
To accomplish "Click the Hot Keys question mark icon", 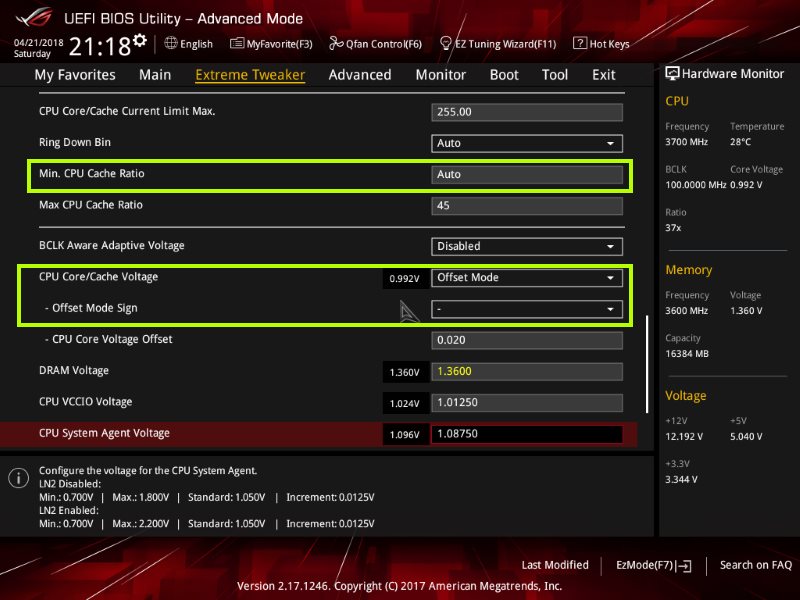I will point(580,43).
